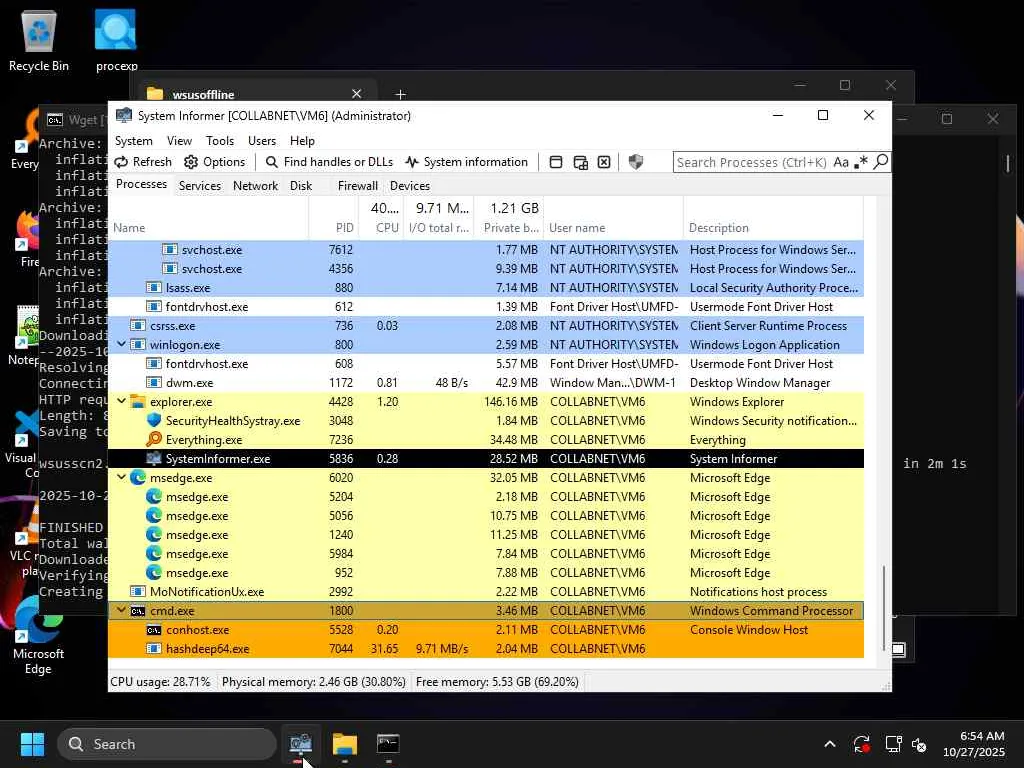The image size is (1024, 768).
Task: Toggle case-sensitive Aa search option
Action: point(841,162)
